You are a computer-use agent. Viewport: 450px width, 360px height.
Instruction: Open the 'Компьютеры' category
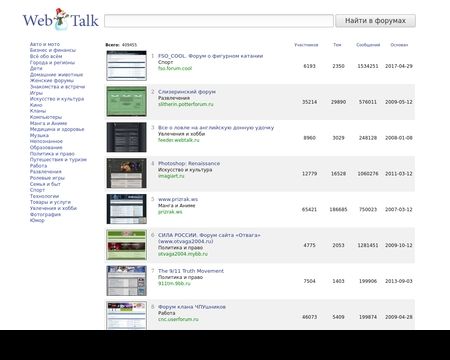pos(46,117)
